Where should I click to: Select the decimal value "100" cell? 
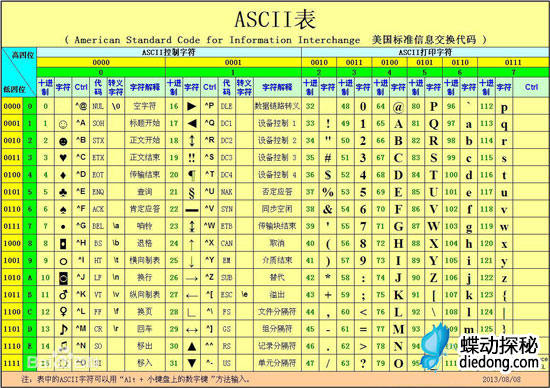tap(451, 175)
